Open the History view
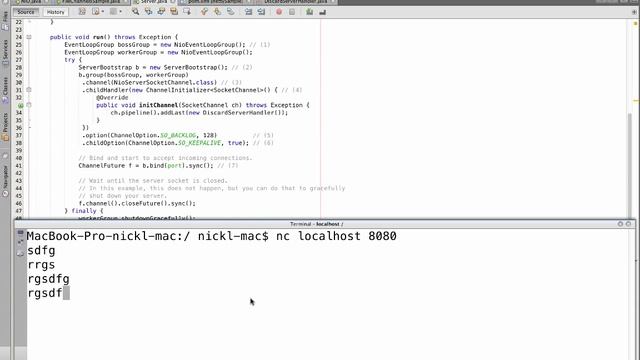640x360 pixels. click(56, 12)
